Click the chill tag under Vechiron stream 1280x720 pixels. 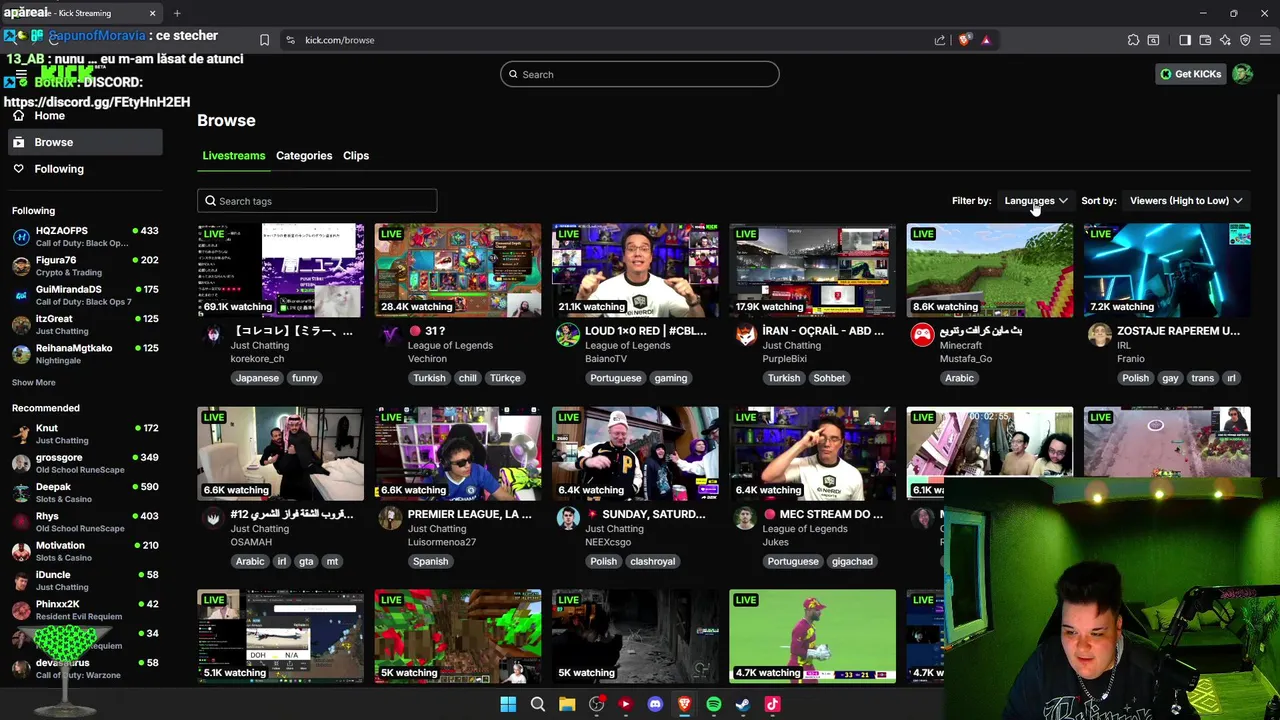[467, 378]
